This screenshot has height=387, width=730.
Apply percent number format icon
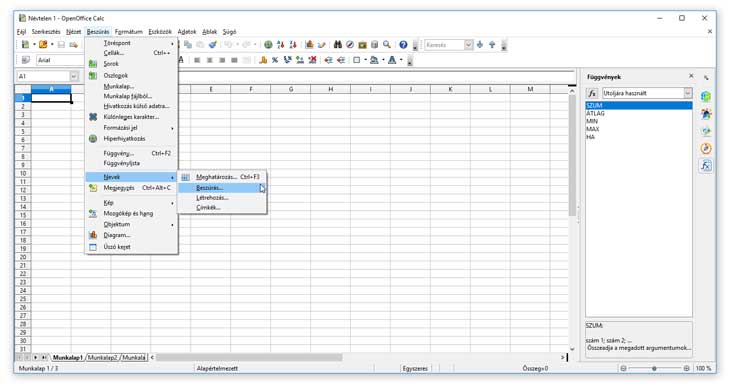coord(275,60)
